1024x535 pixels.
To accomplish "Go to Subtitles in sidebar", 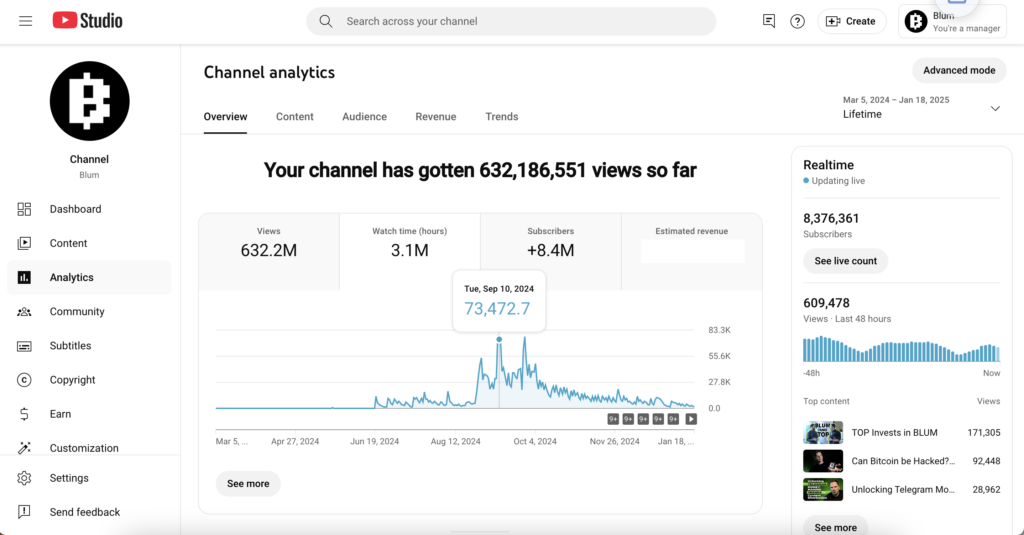I will tap(70, 346).
